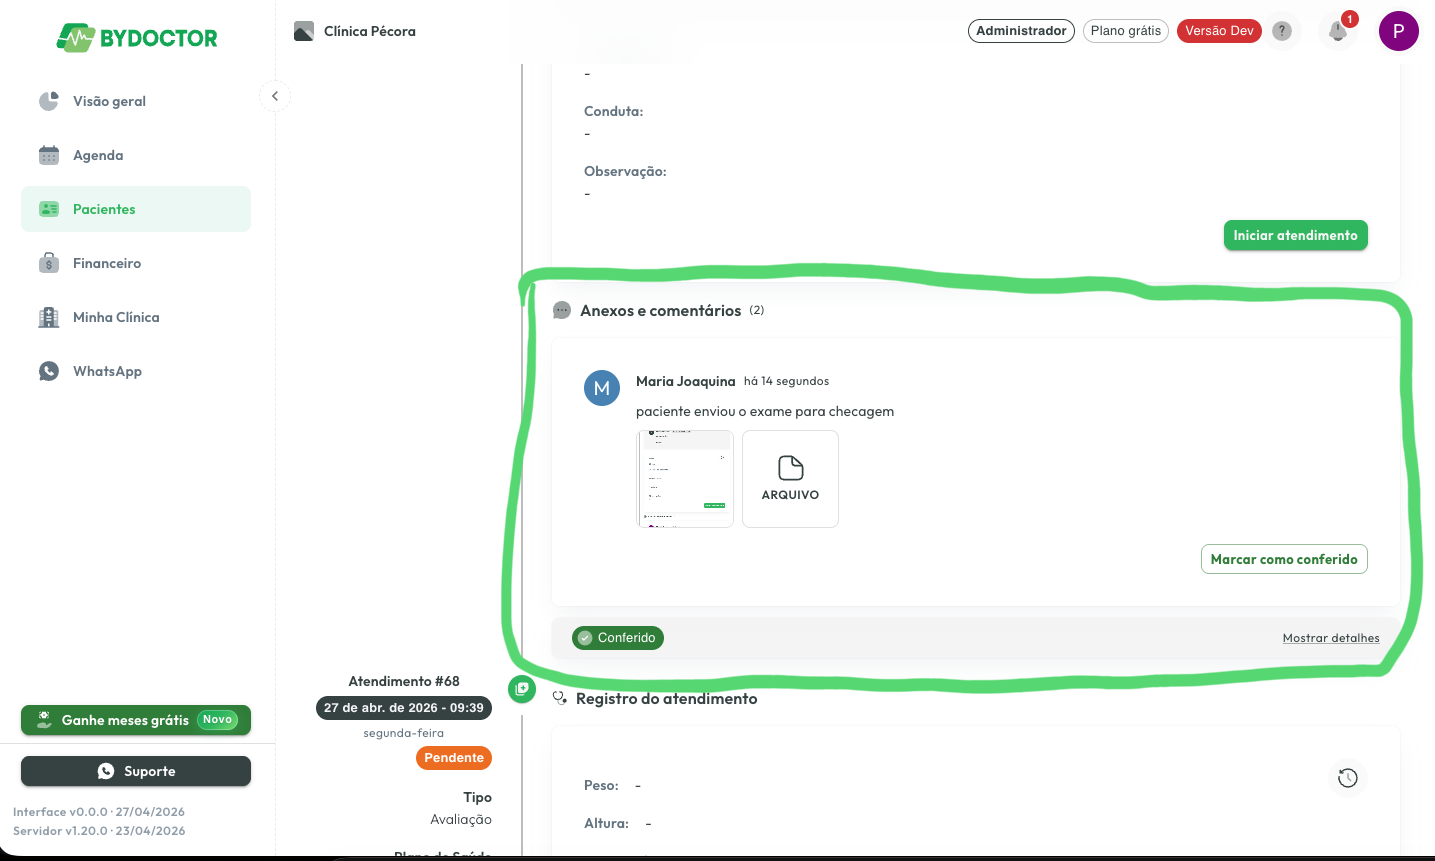This screenshot has height=861, width=1435.
Task: Click Servidor v1.20.0 version text
Action: (99, 831)
